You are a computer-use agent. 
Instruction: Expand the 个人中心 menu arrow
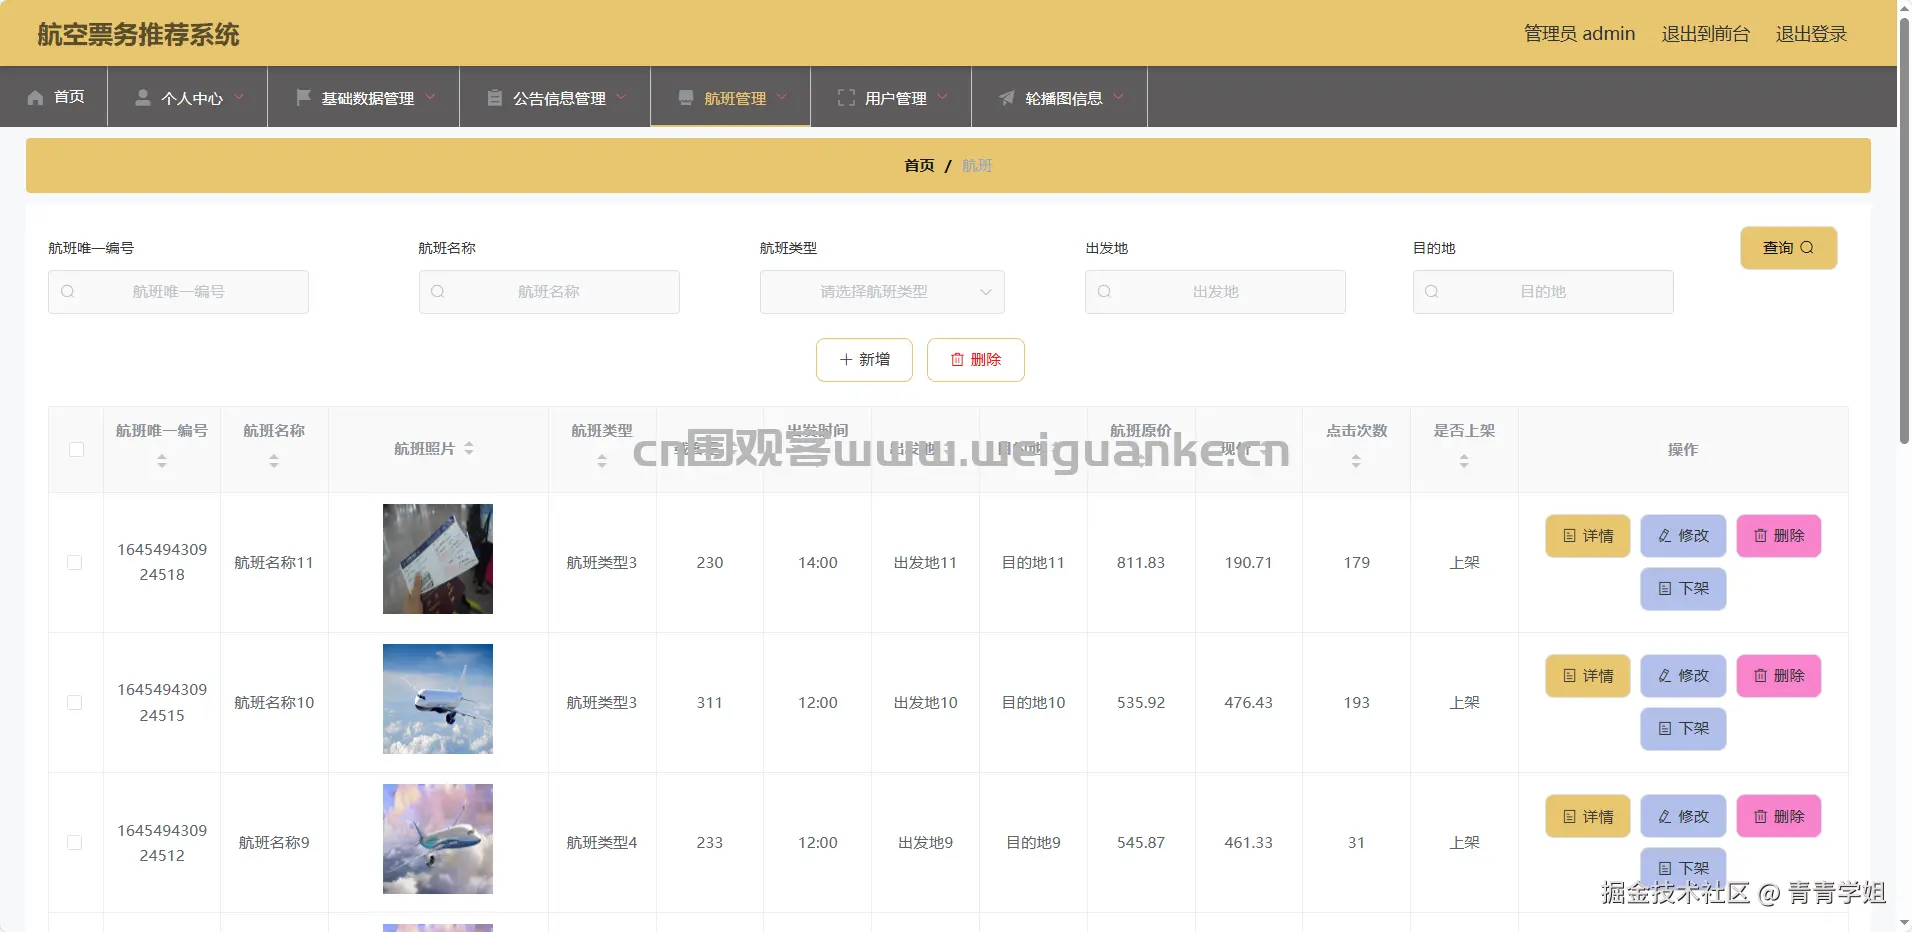(x=239, y=97)
